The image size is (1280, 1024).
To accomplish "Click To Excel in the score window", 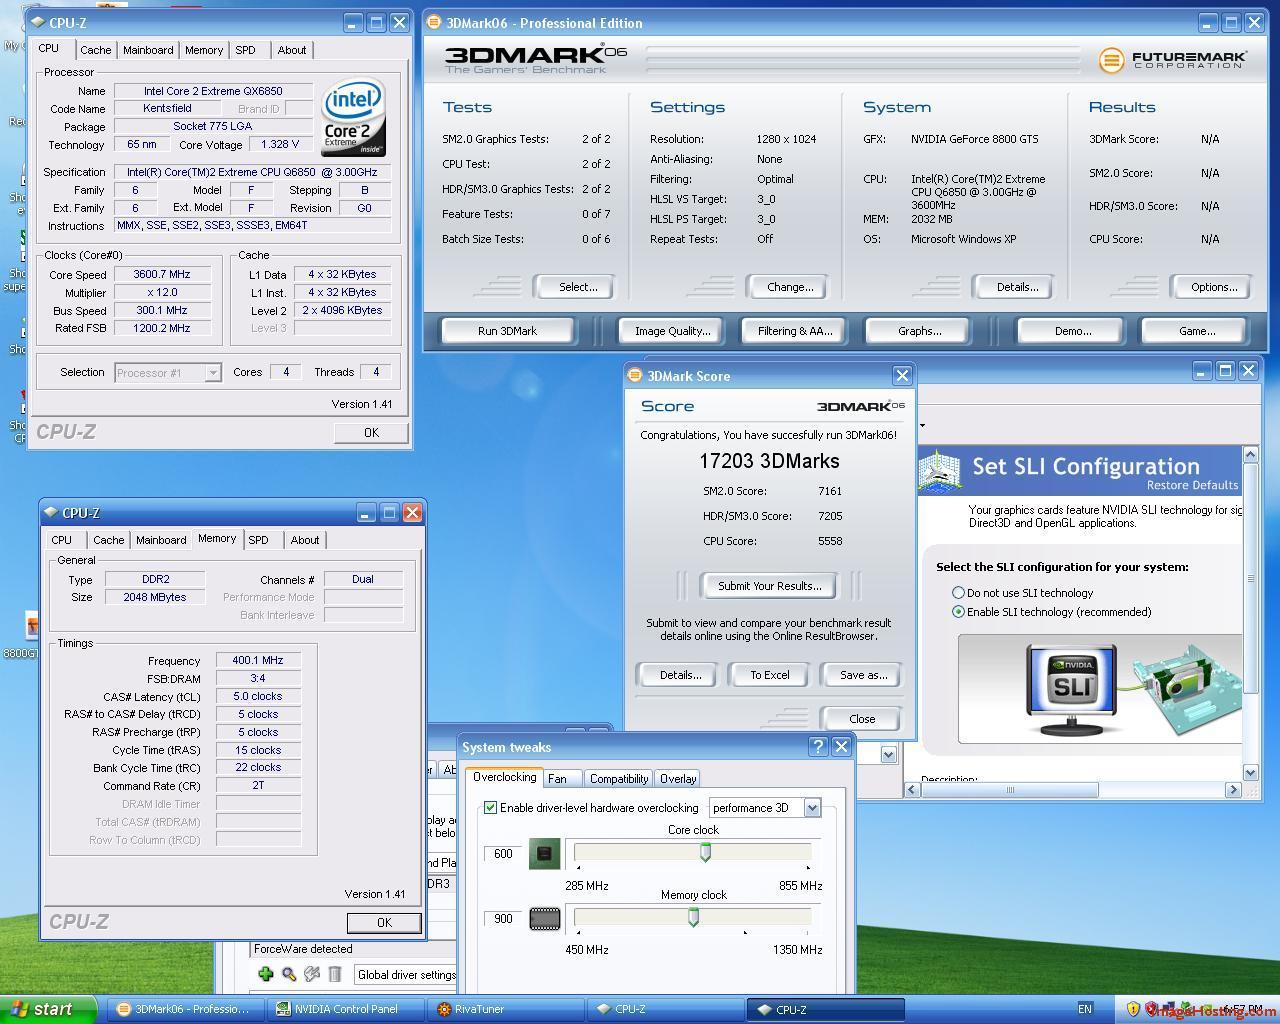I will [770, 675].
